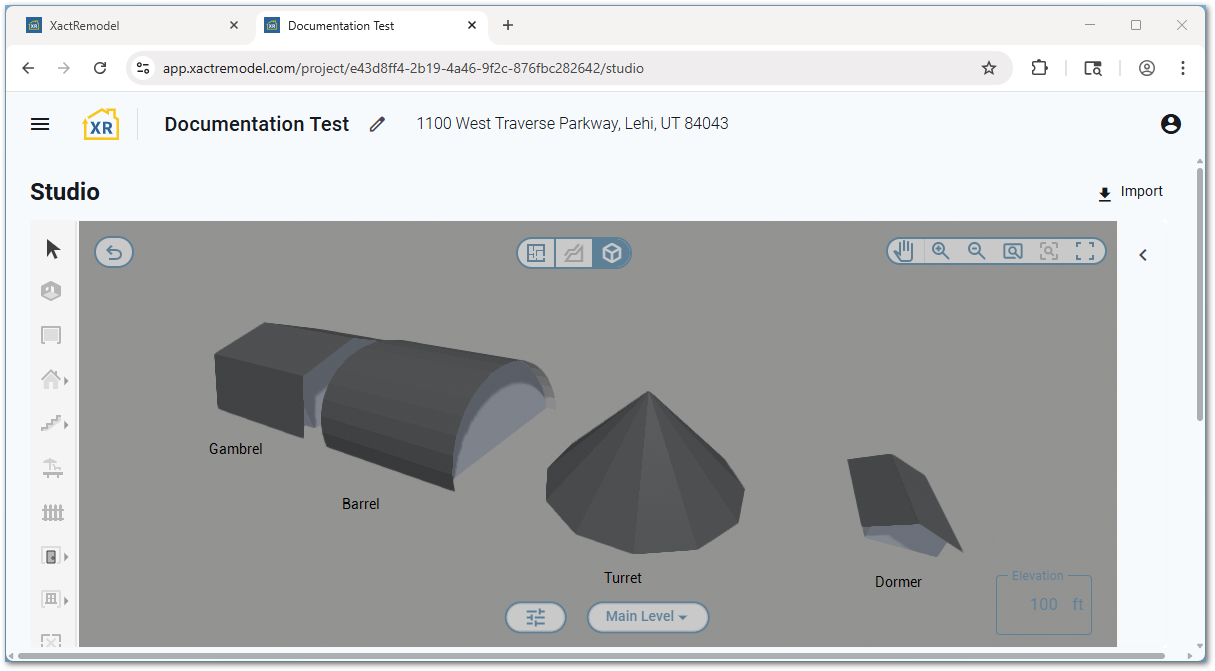1215x671 pixels.
Task: Expand the collapsed right side panel
Action: 1143,255
